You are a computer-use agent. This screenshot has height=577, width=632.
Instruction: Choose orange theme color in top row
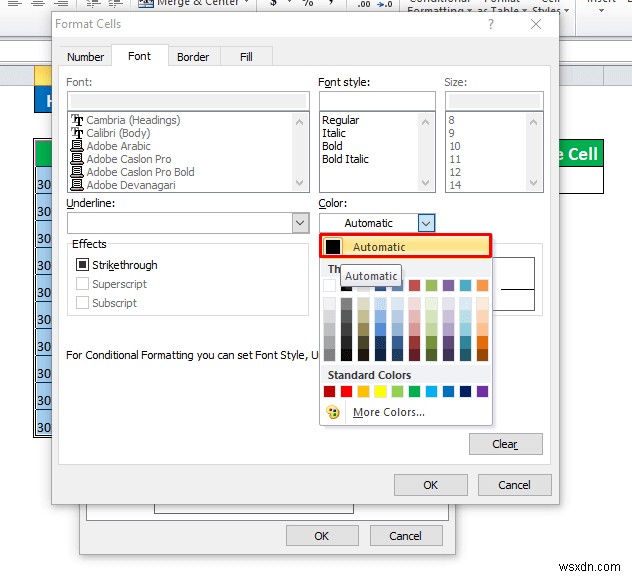tap(482, 285)
